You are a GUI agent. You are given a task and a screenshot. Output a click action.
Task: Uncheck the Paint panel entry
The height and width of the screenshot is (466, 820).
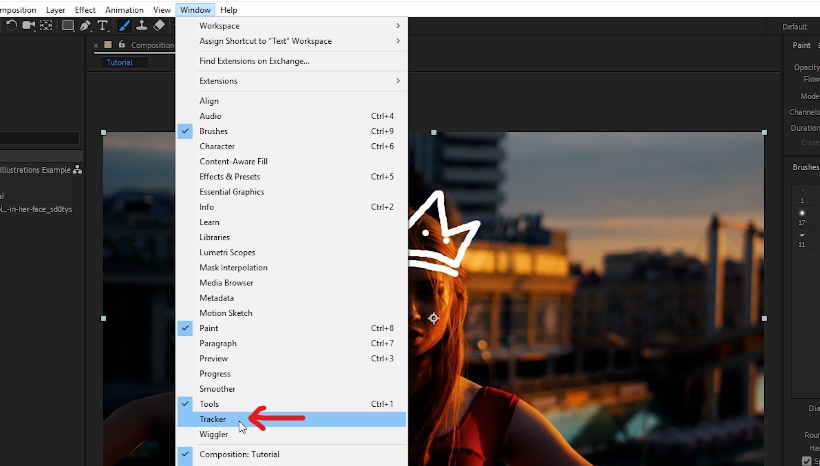[292, 328]
